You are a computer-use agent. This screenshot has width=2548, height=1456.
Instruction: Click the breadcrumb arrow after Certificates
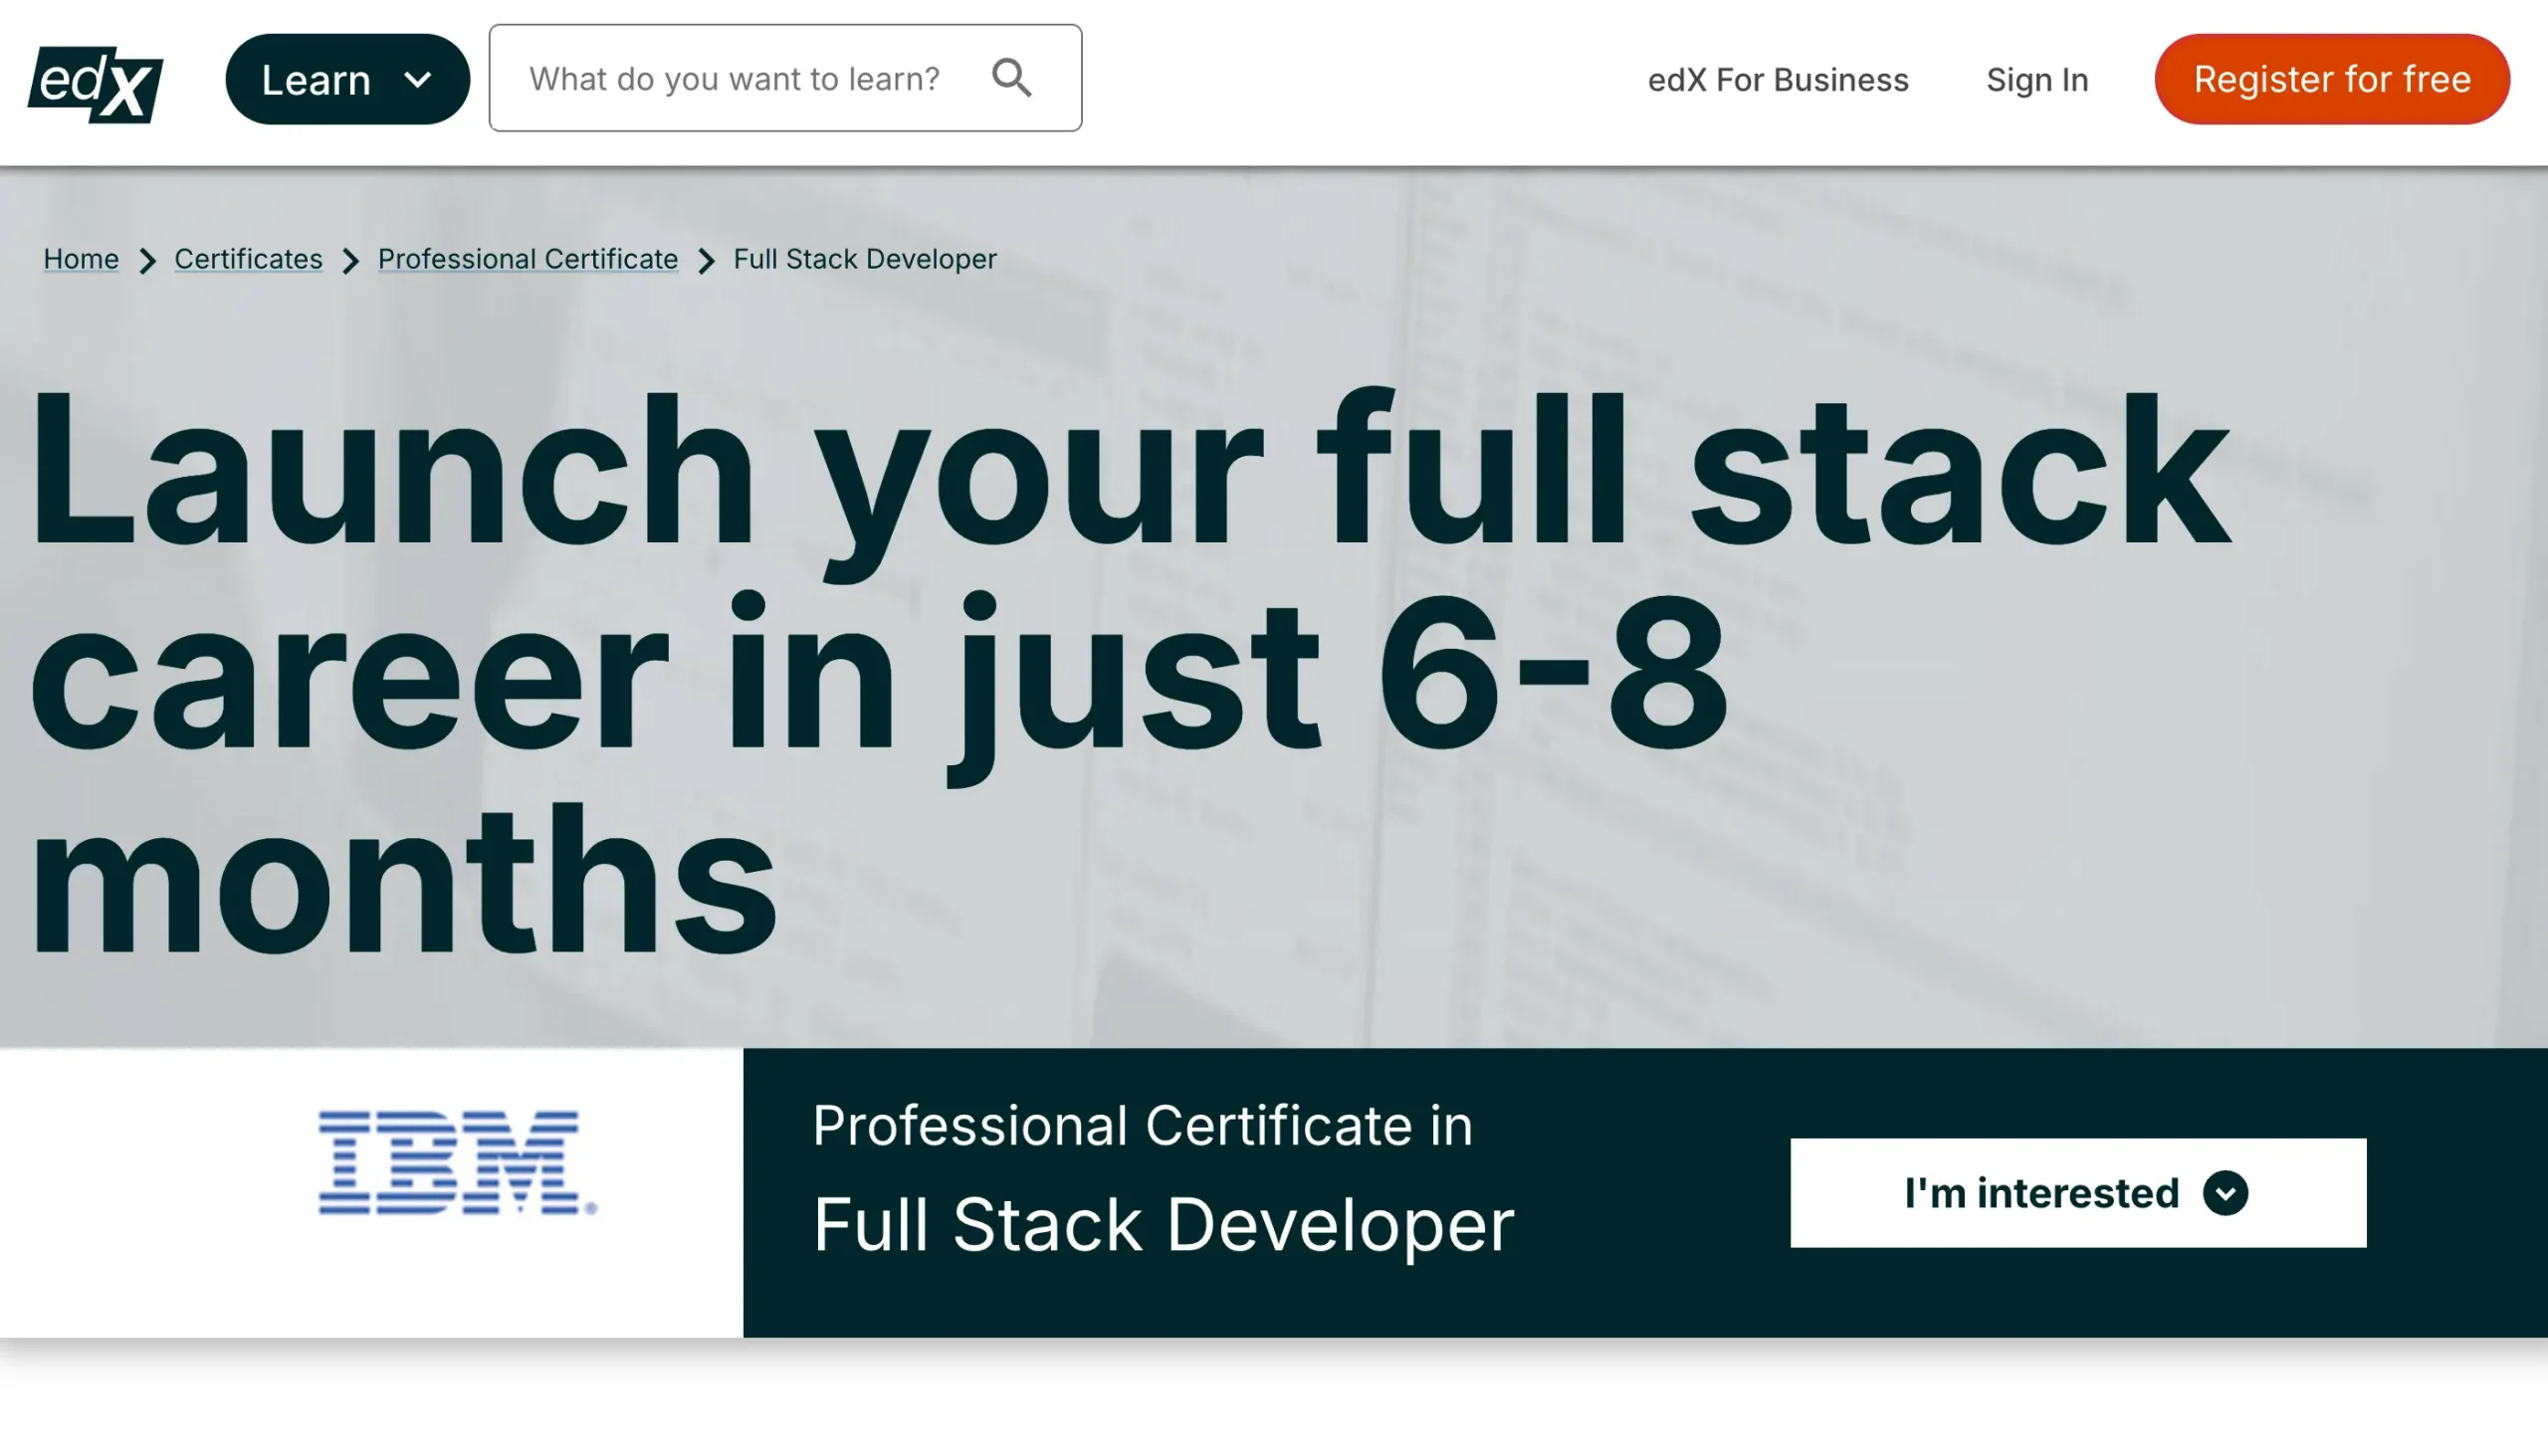click(350, 261)
